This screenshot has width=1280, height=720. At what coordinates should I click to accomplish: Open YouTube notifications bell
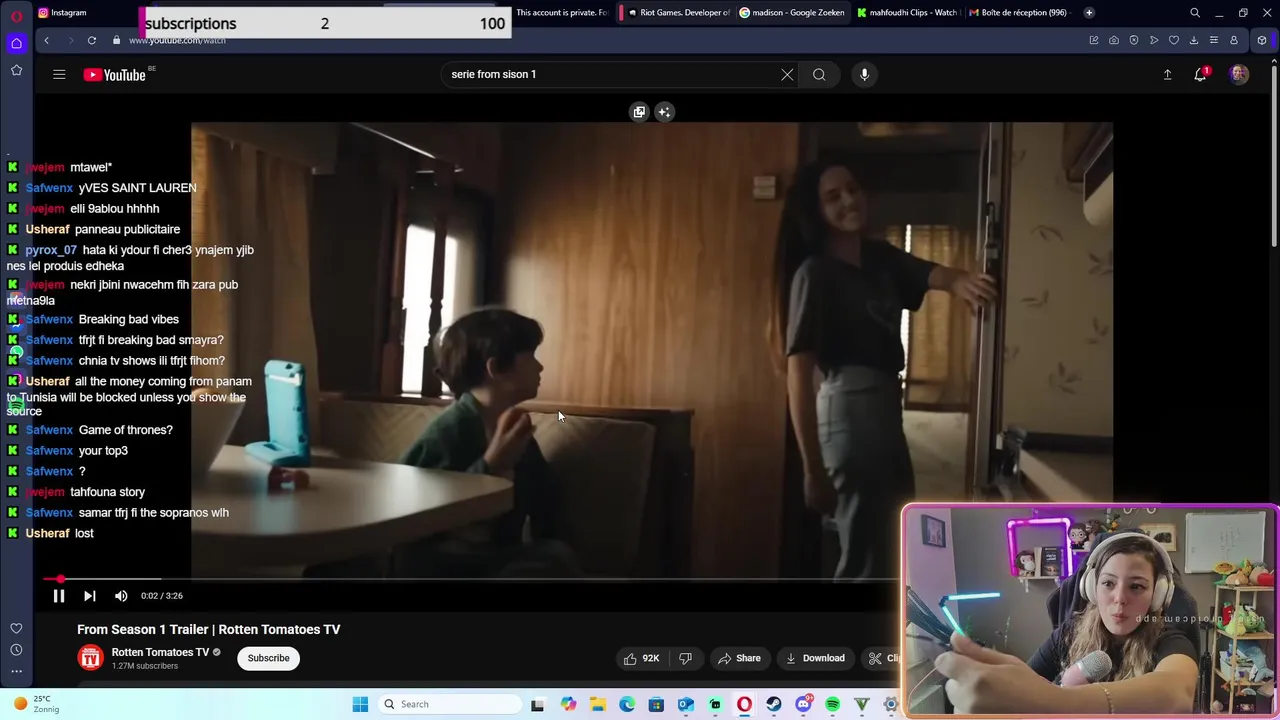1200,74
